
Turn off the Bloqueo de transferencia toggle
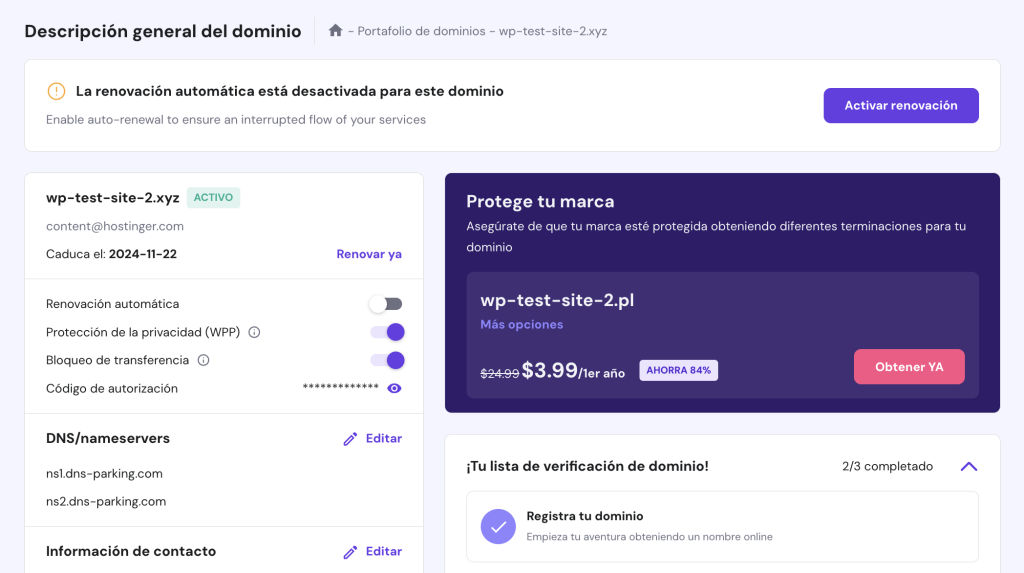click(387, 360)
